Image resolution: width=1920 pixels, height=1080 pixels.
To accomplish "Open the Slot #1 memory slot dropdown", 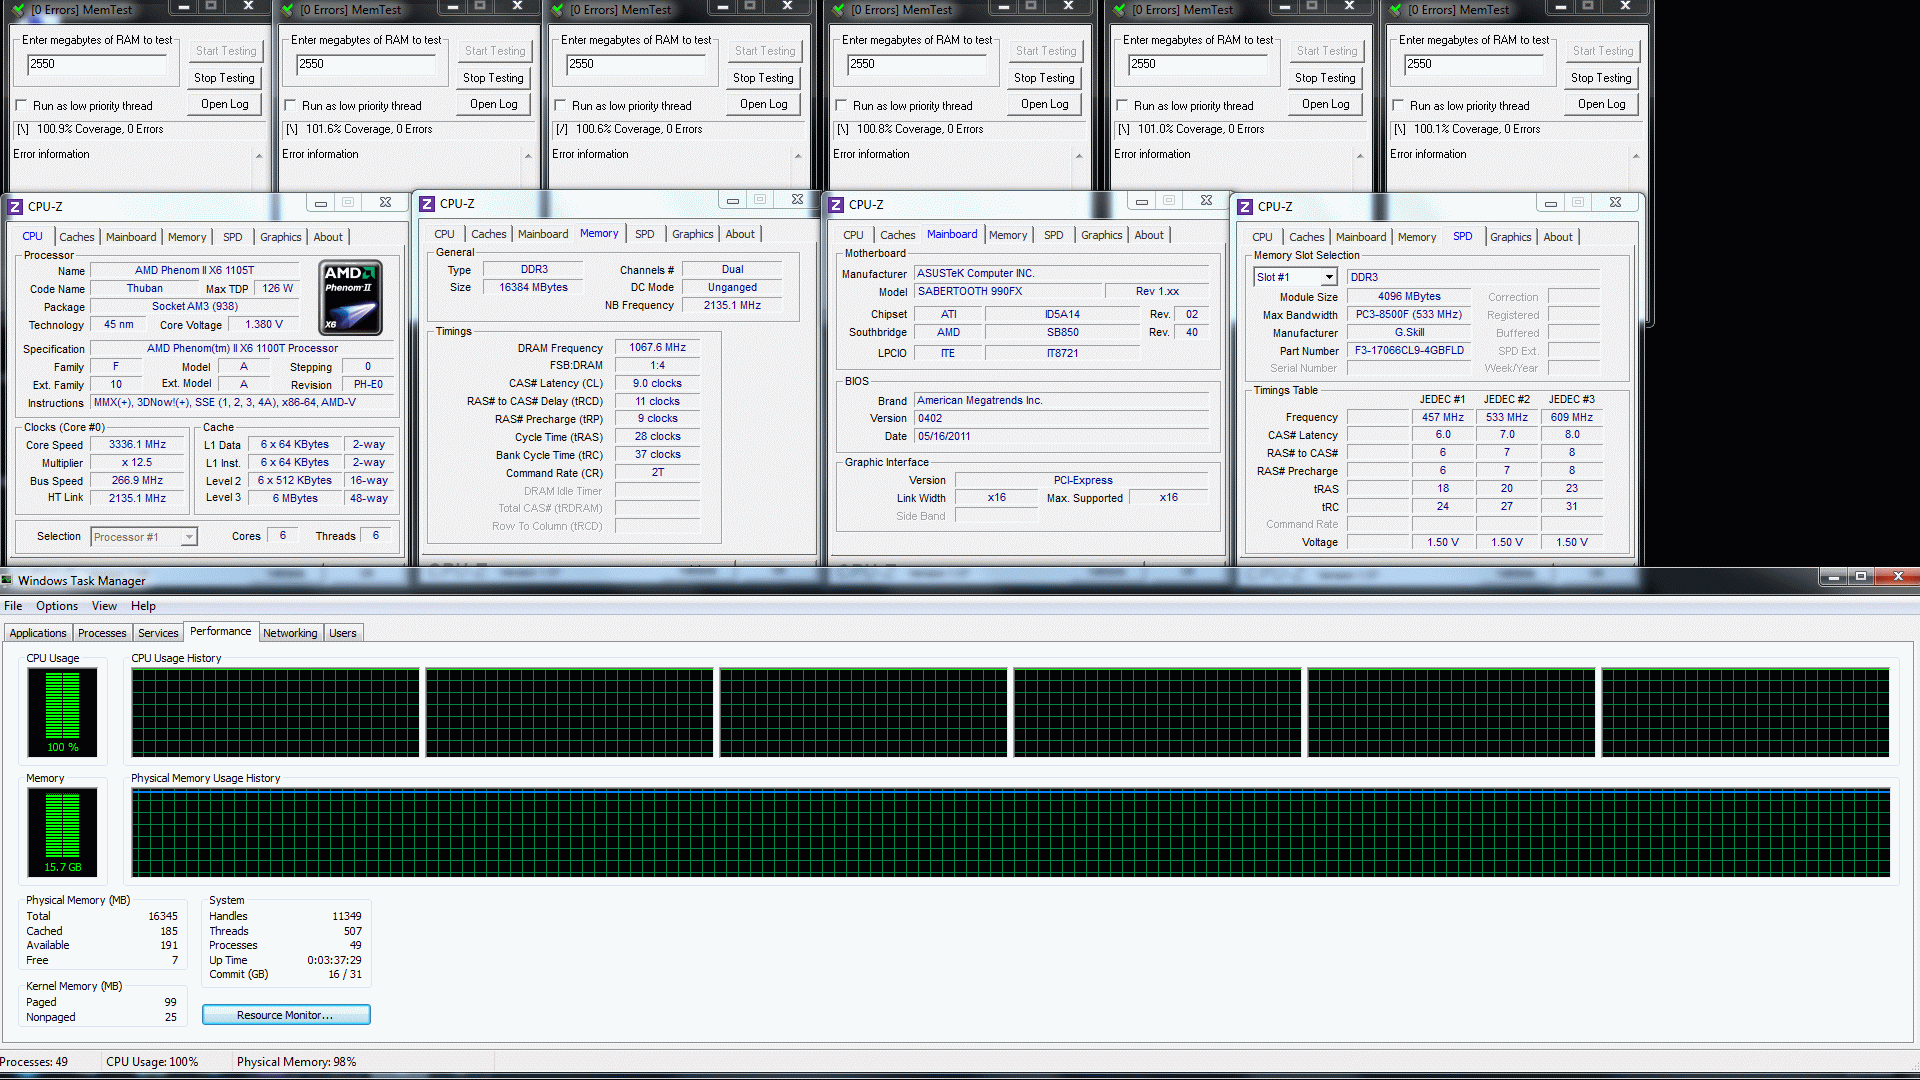I will pos(1329,277).
